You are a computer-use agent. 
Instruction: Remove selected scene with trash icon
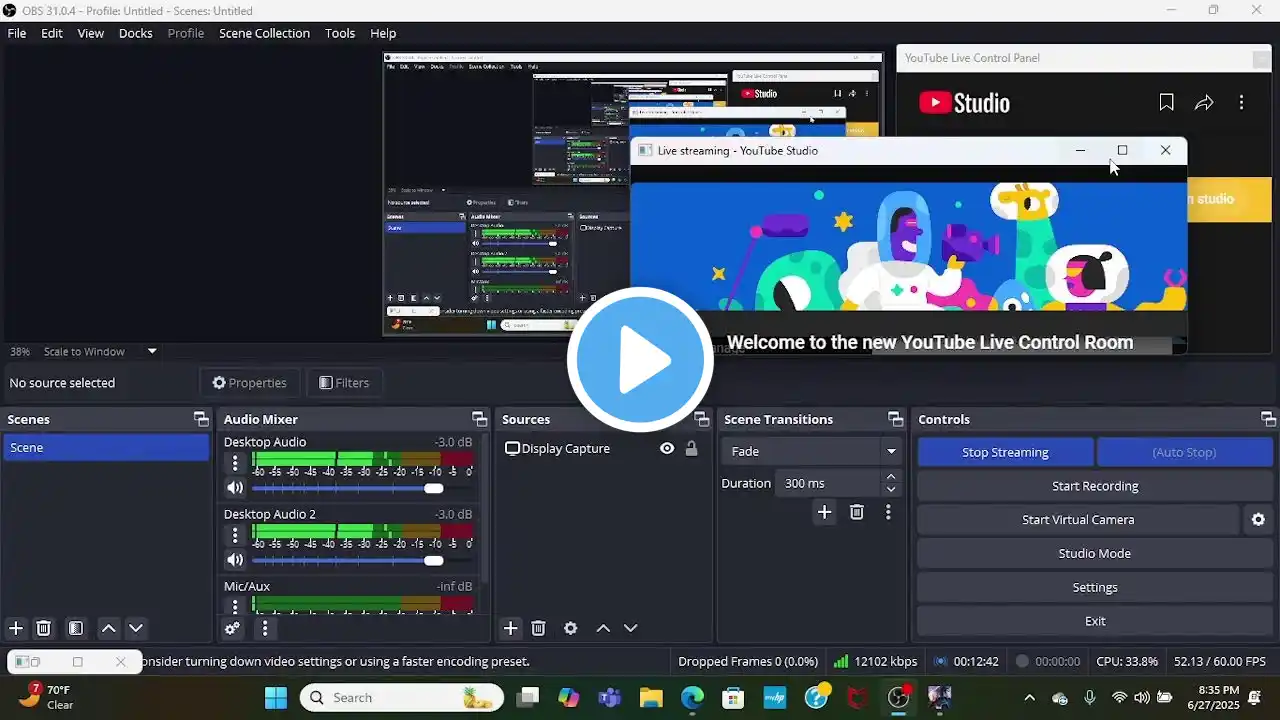coord(43,628)
